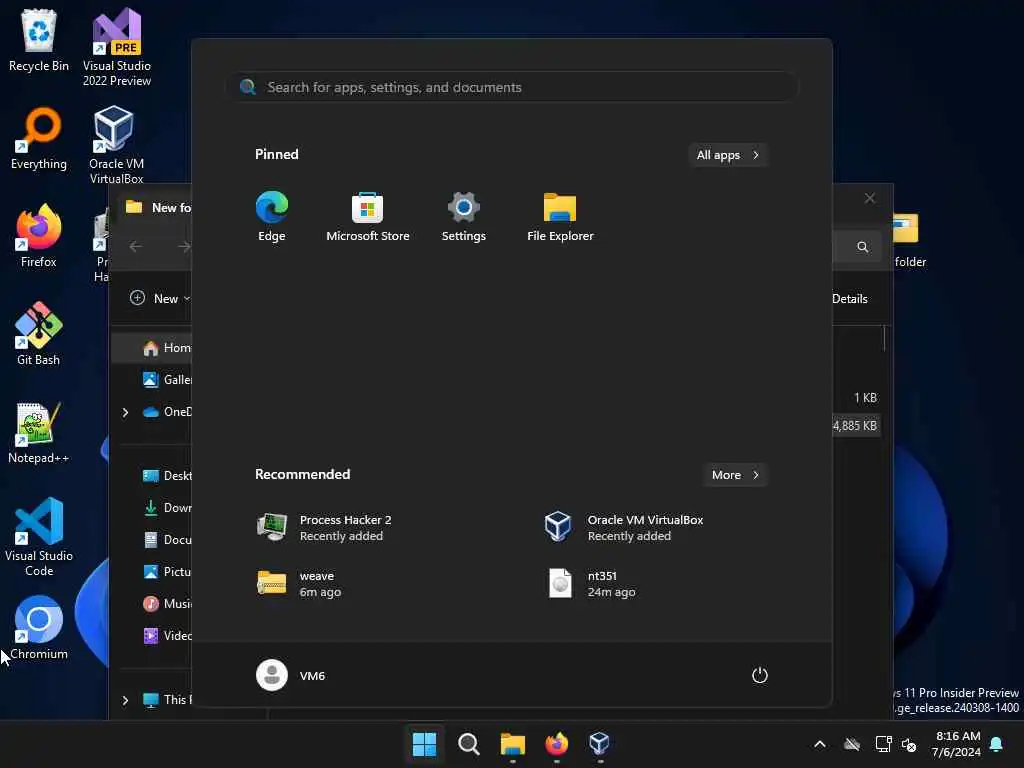This screenshot has width=1024, height=768.
Task: Open Settings from Start menu pinned
Action: click(x=464, y=216)
